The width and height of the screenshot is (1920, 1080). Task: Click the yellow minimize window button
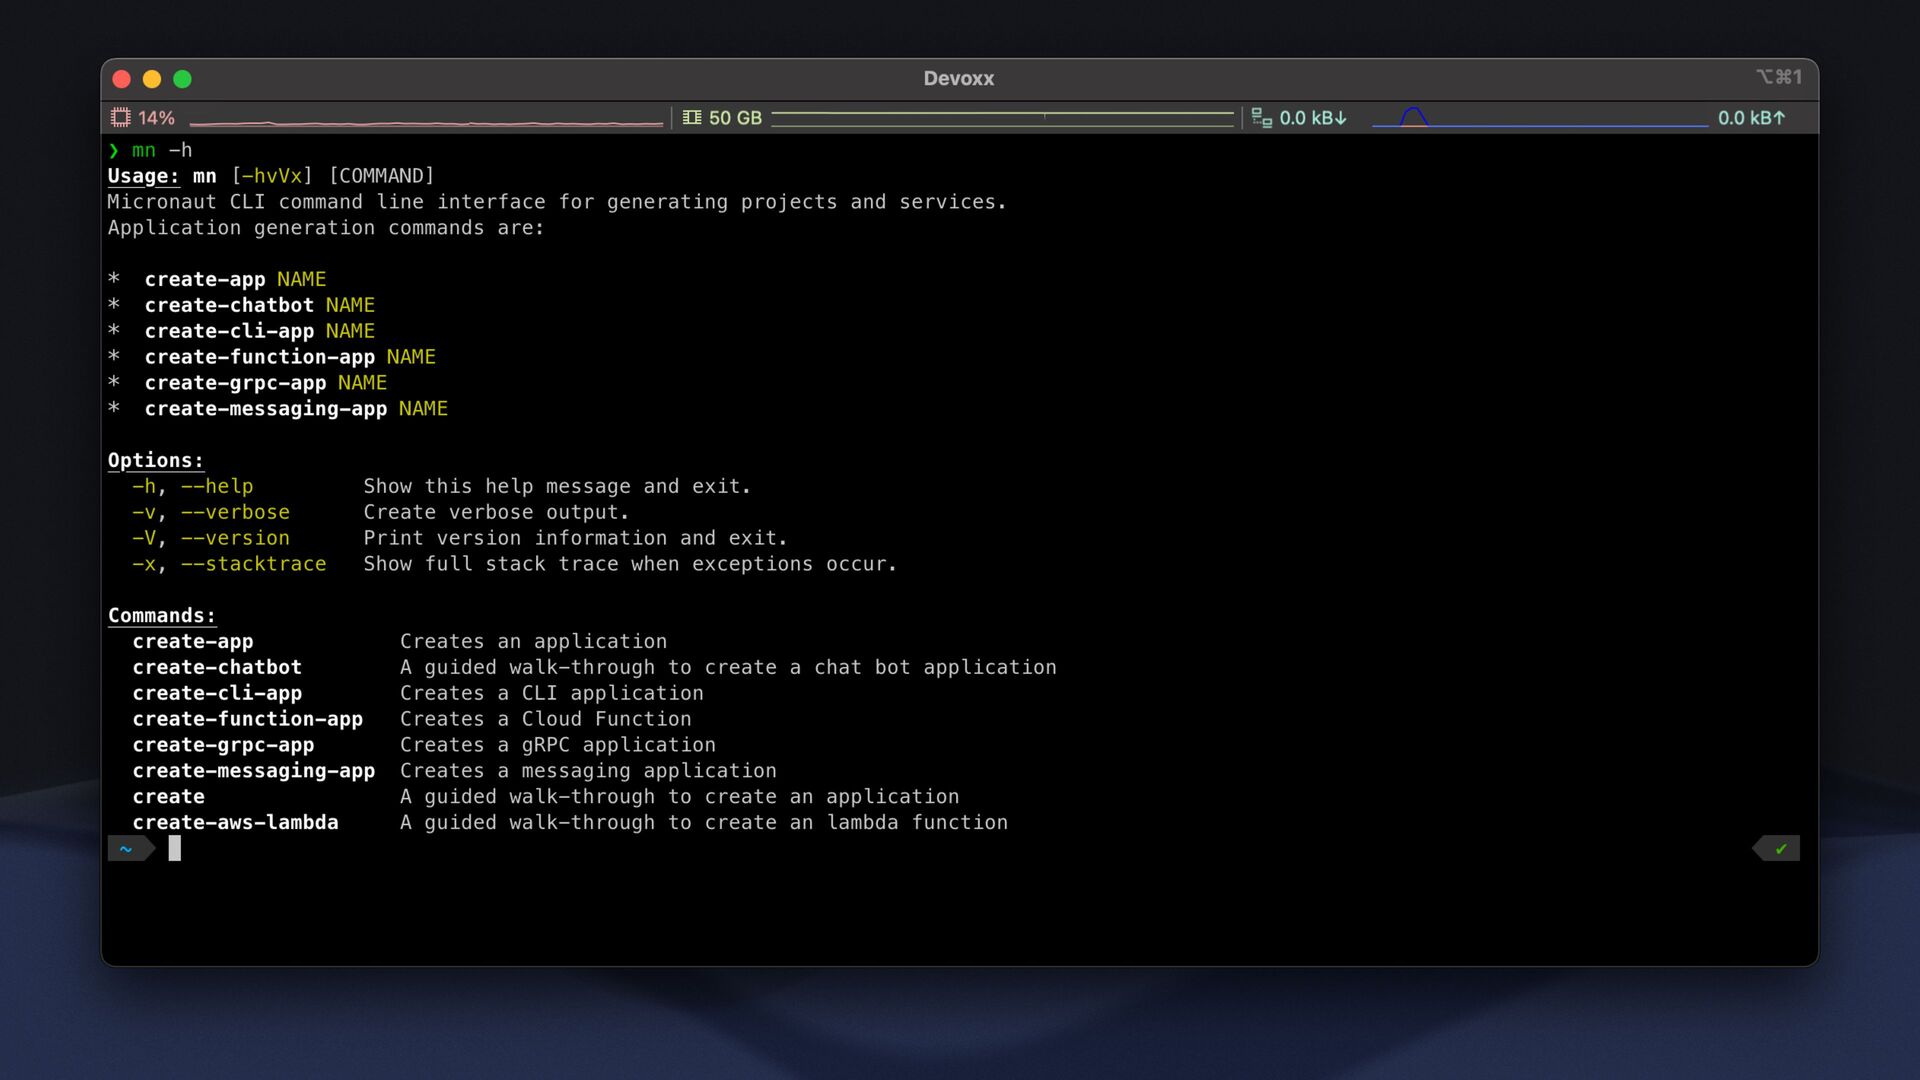click(152, 79)
